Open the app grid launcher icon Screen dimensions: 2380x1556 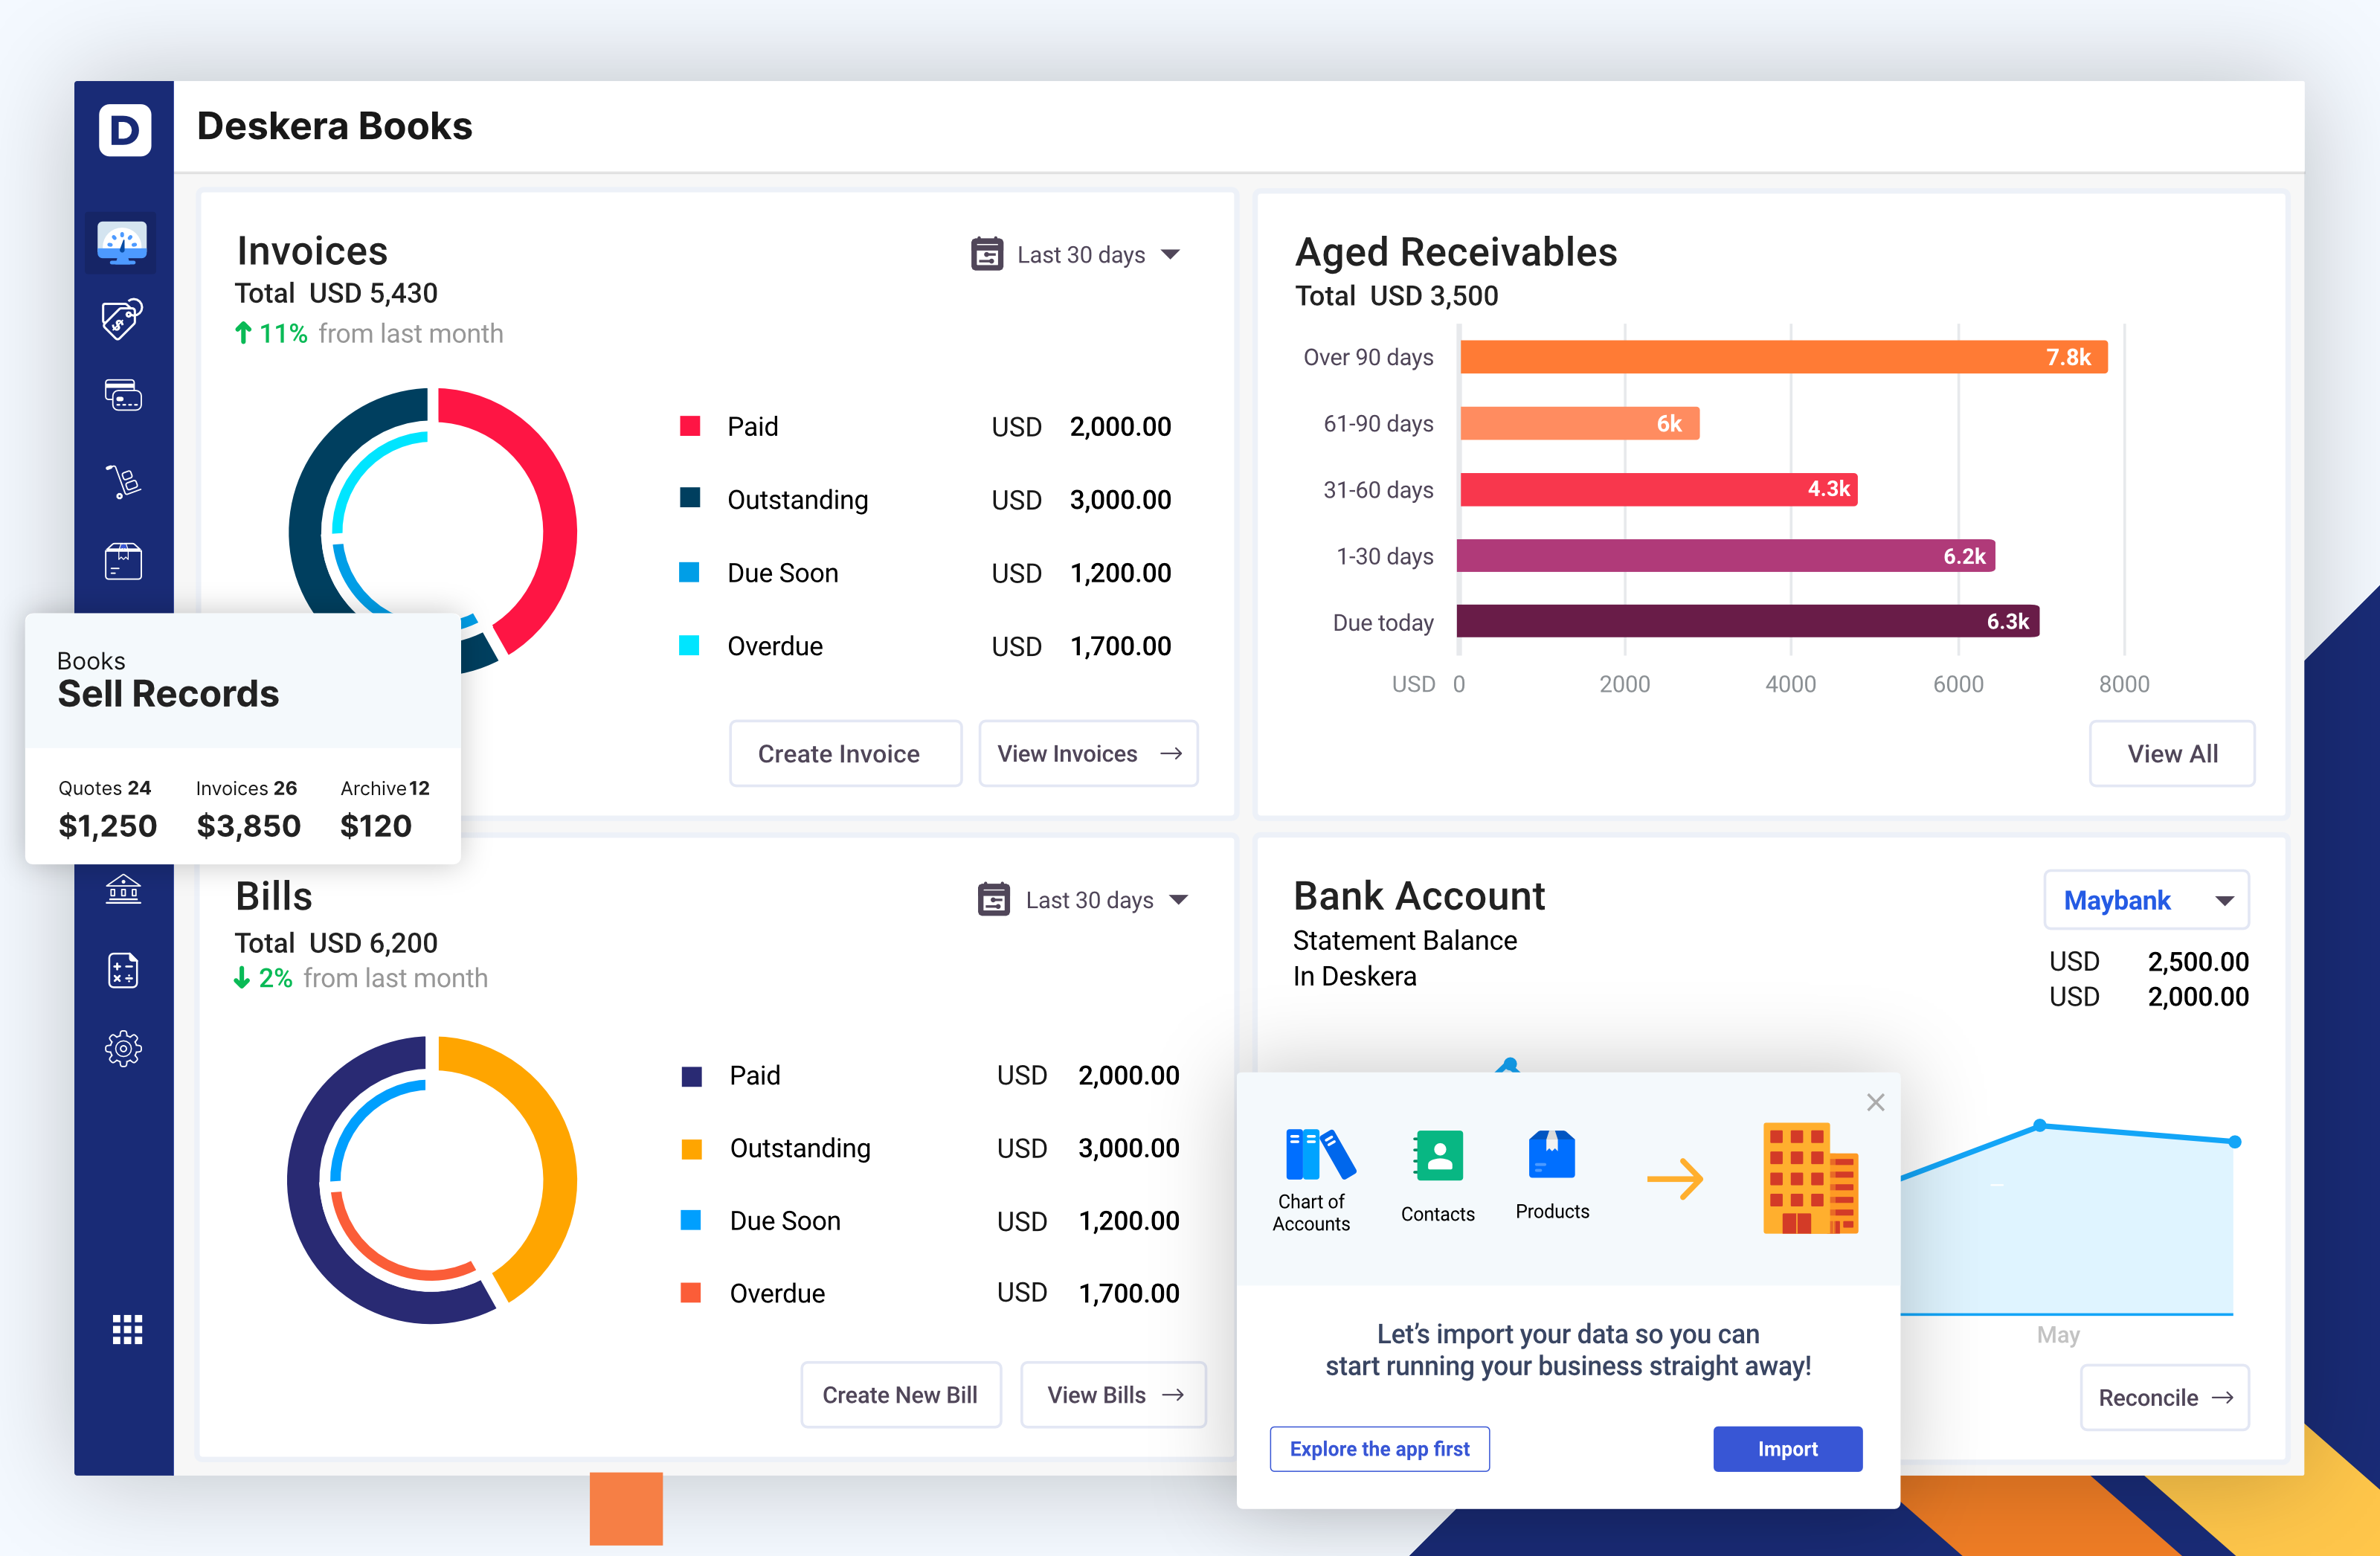(127, 1329)
